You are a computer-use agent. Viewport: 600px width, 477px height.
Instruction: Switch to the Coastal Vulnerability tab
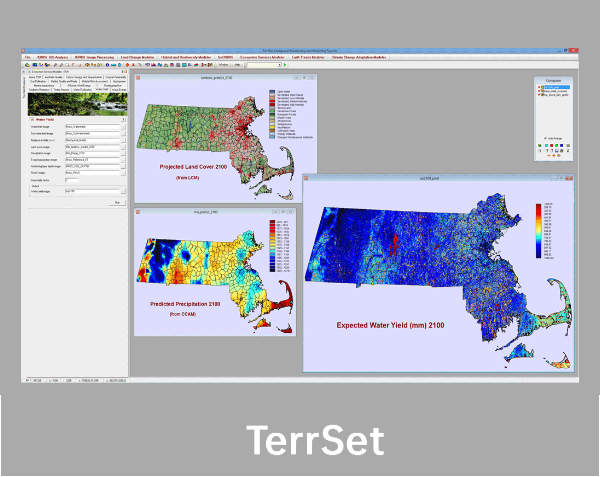tap(116, 77)
